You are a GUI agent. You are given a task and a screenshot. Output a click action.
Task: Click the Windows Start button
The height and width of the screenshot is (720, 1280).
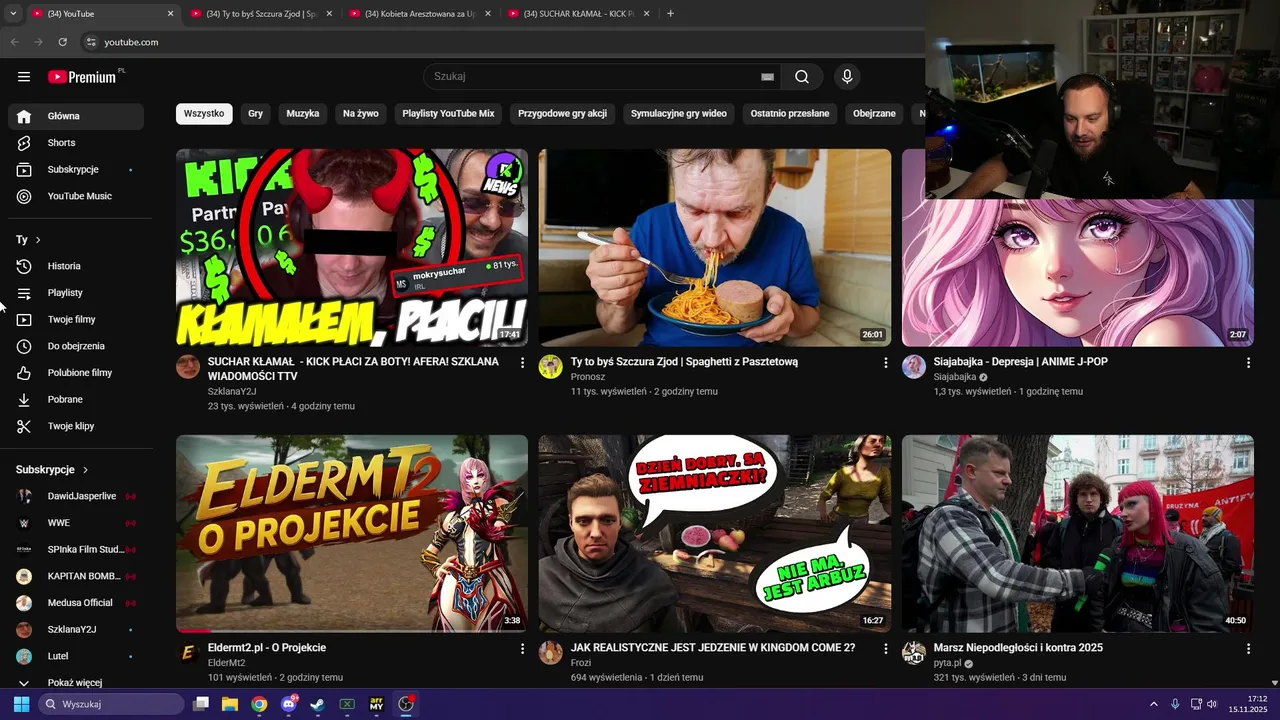click(21, 704)
